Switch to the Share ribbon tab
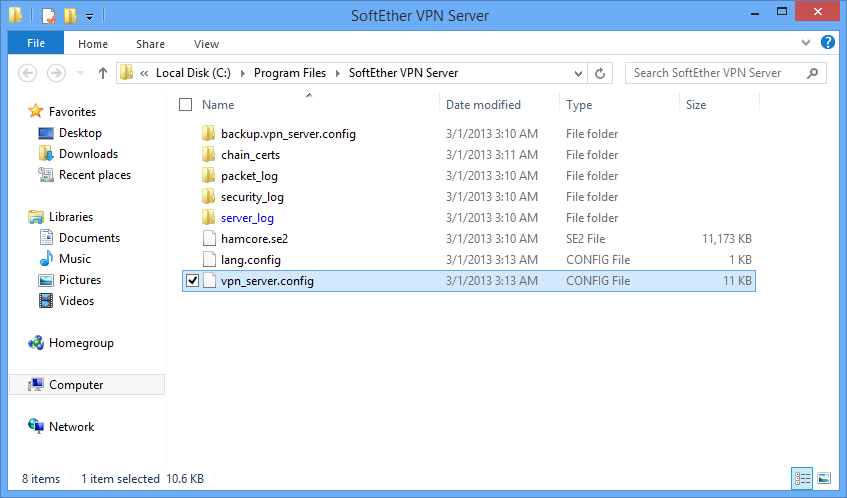Screen dimensions: 847x498 coord(150,44)
